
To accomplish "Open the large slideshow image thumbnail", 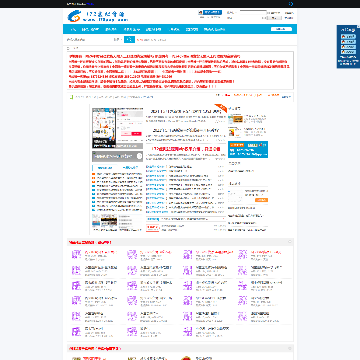I will 104,128.
